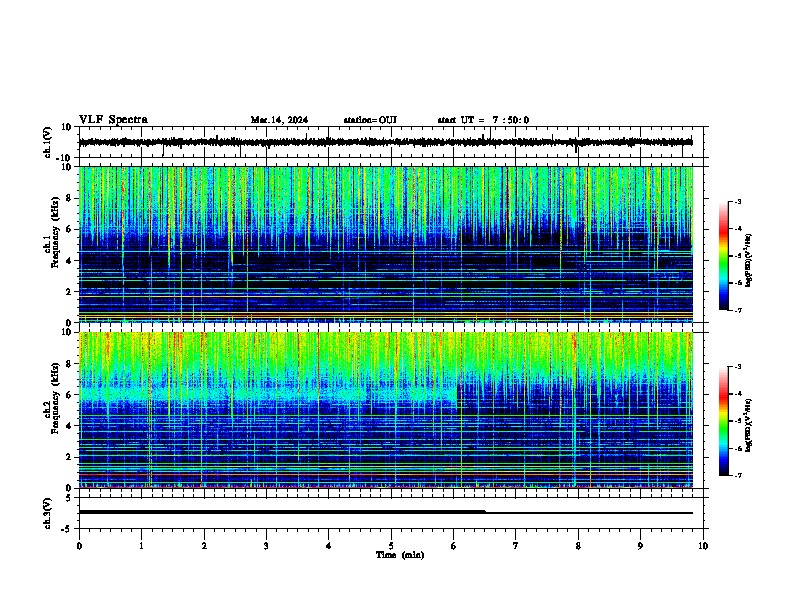
Task: Click the "ch.1(V)" axis label
Action: [48, 142]
